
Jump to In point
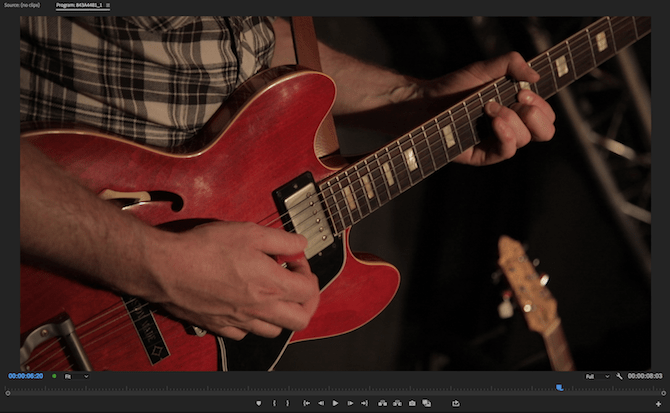click(x=306, y=403)
